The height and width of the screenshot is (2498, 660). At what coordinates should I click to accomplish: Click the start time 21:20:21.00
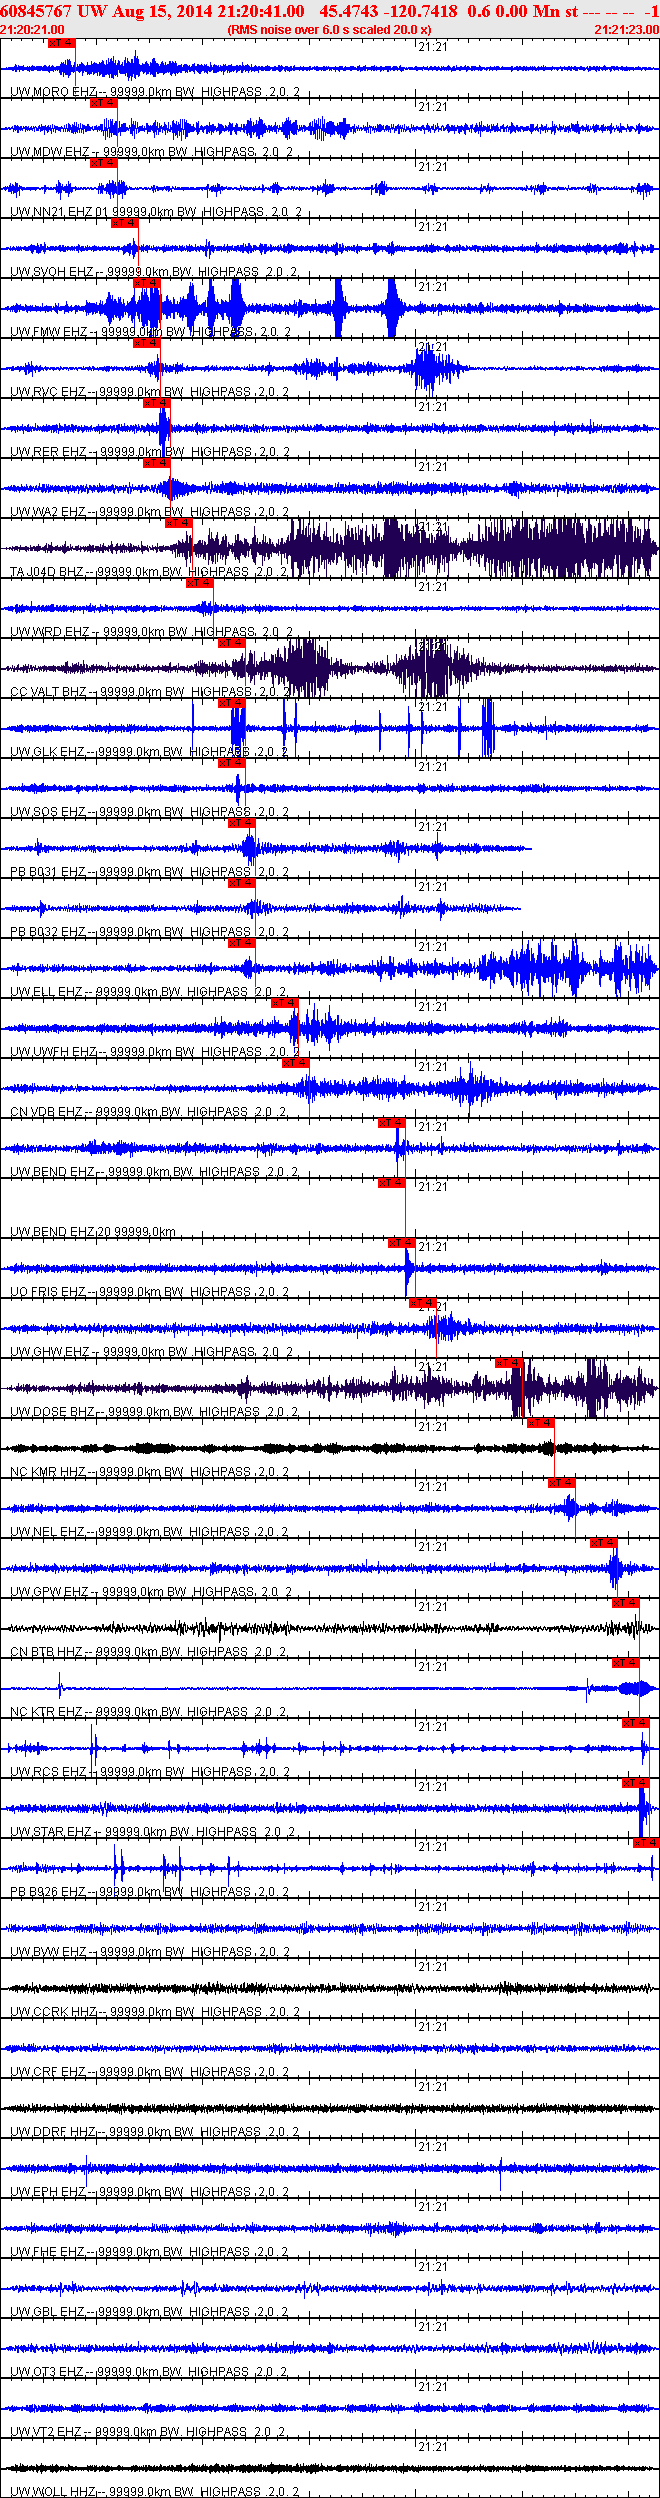coord(33,30)
